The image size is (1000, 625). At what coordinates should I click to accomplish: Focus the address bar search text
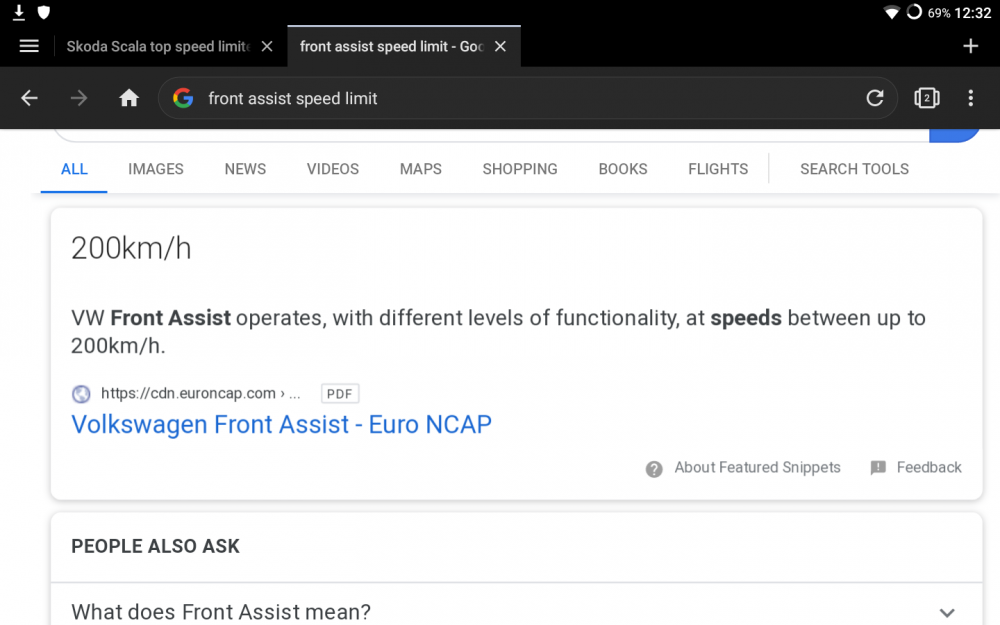tap(293, 99)
